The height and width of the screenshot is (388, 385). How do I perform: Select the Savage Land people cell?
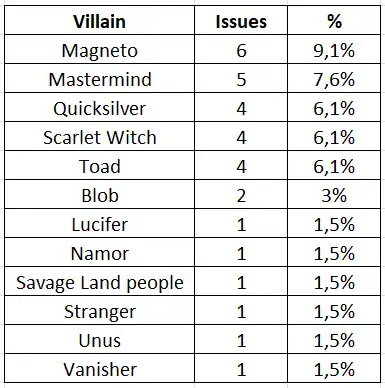pyautogui.click(x=99, y=281)
